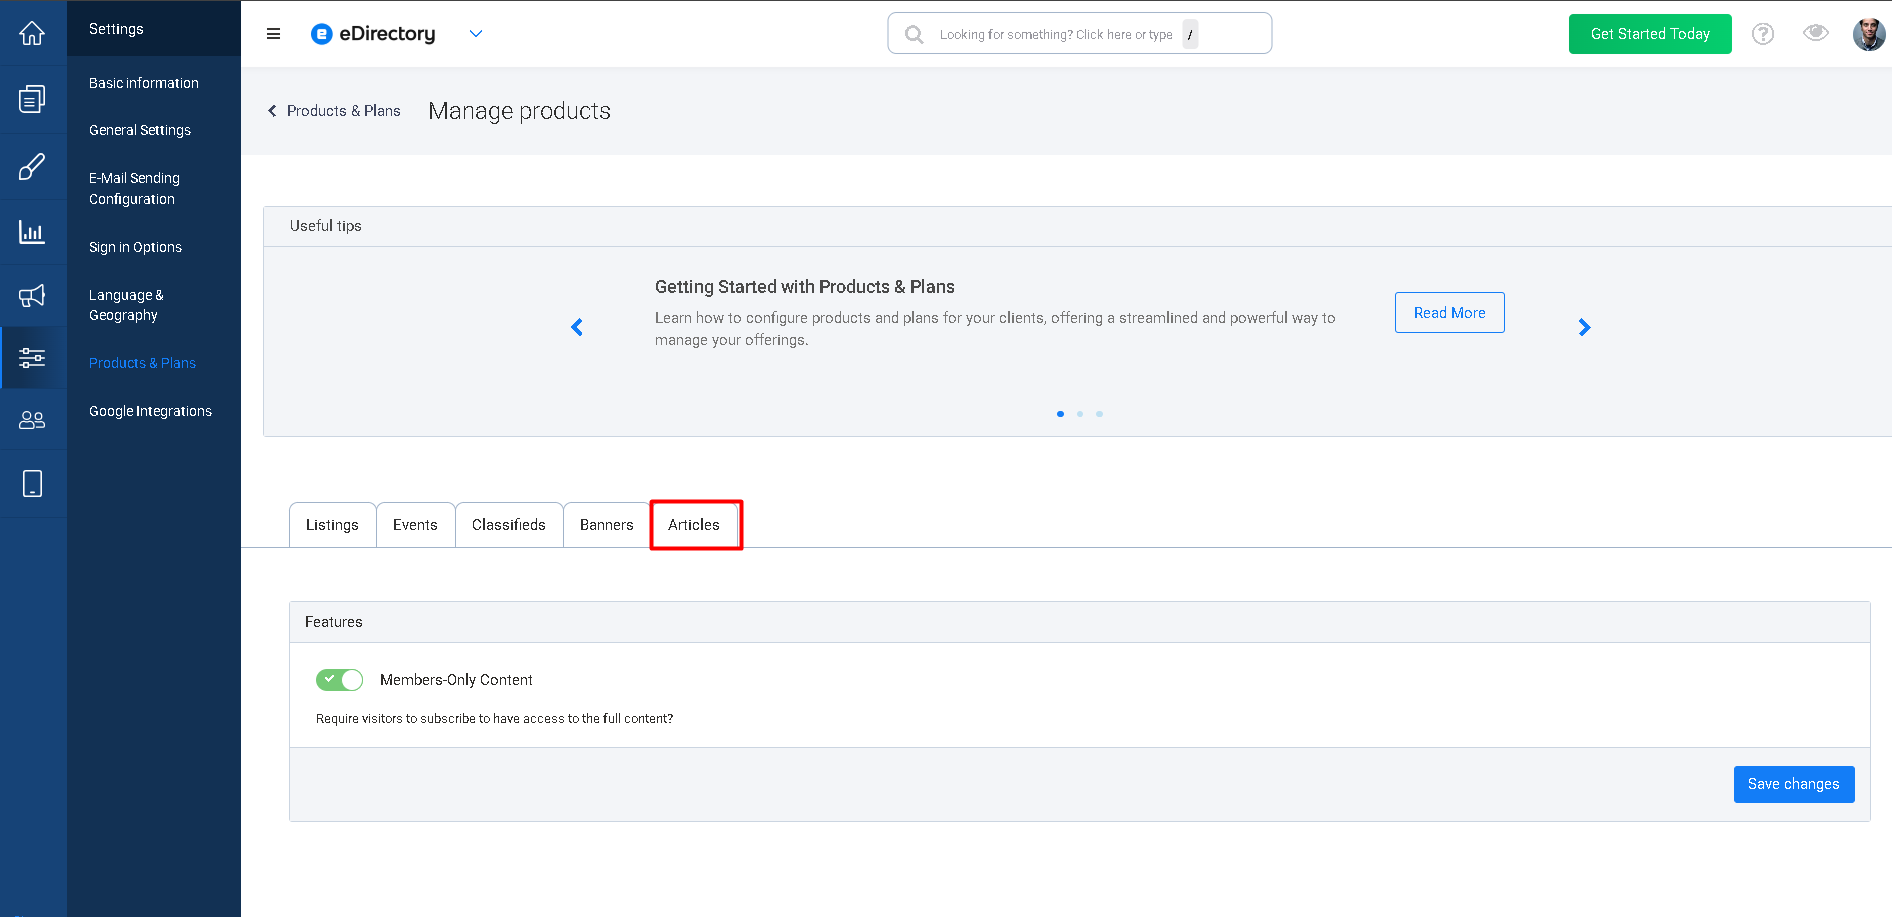Viewport: 1892px width, 917px height.
Task: Select the second carousel dot indicator
Action: tap(1080, 414)
